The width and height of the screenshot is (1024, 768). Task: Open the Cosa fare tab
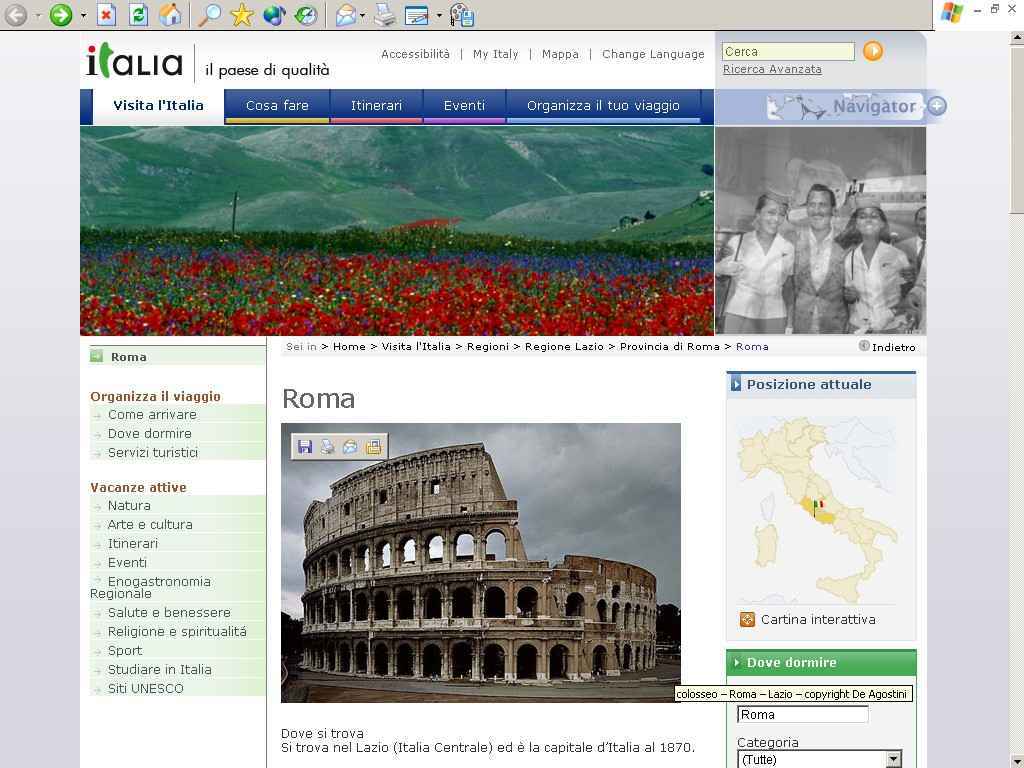[x=277, y=105]
